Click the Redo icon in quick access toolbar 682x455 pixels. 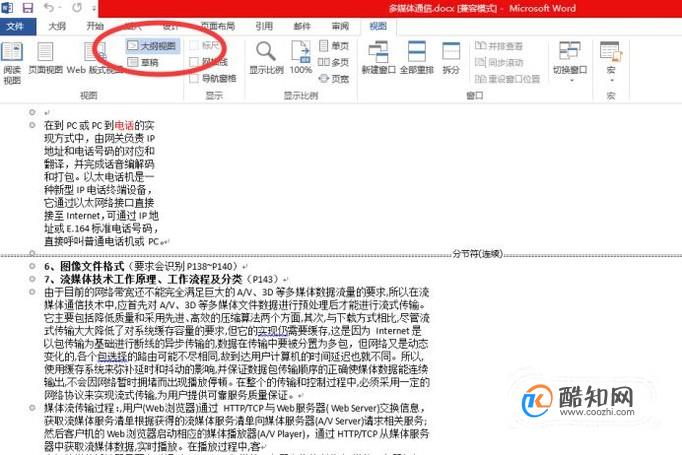tap(77, 8)
